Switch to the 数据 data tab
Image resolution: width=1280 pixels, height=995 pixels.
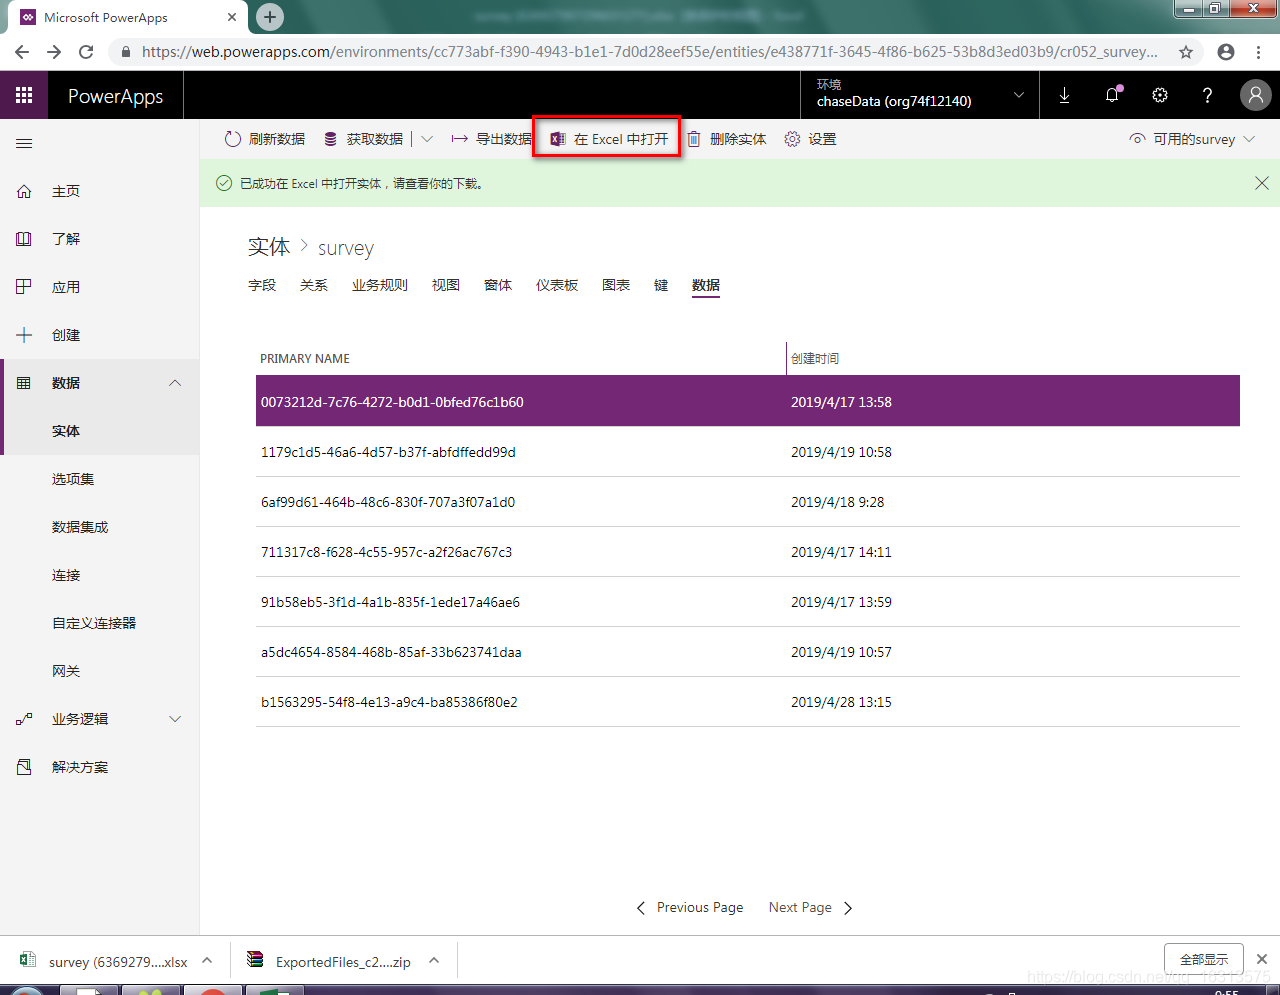pyautogui.click(x=706, y=285)
